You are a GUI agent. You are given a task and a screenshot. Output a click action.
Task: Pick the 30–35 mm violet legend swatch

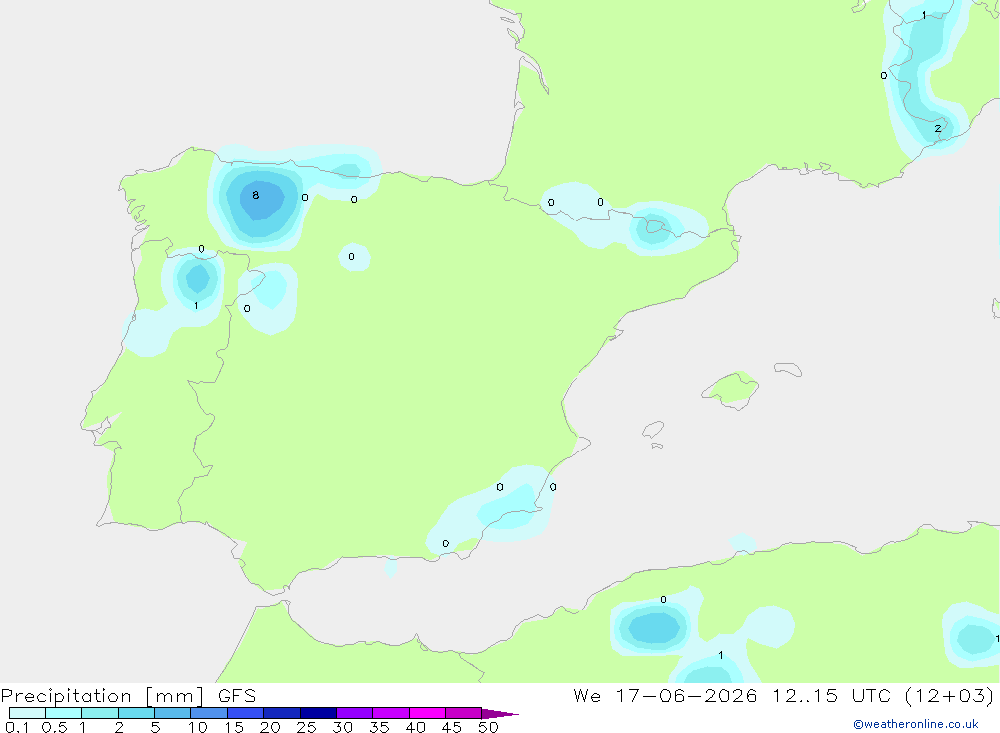[x=355, y=713]
